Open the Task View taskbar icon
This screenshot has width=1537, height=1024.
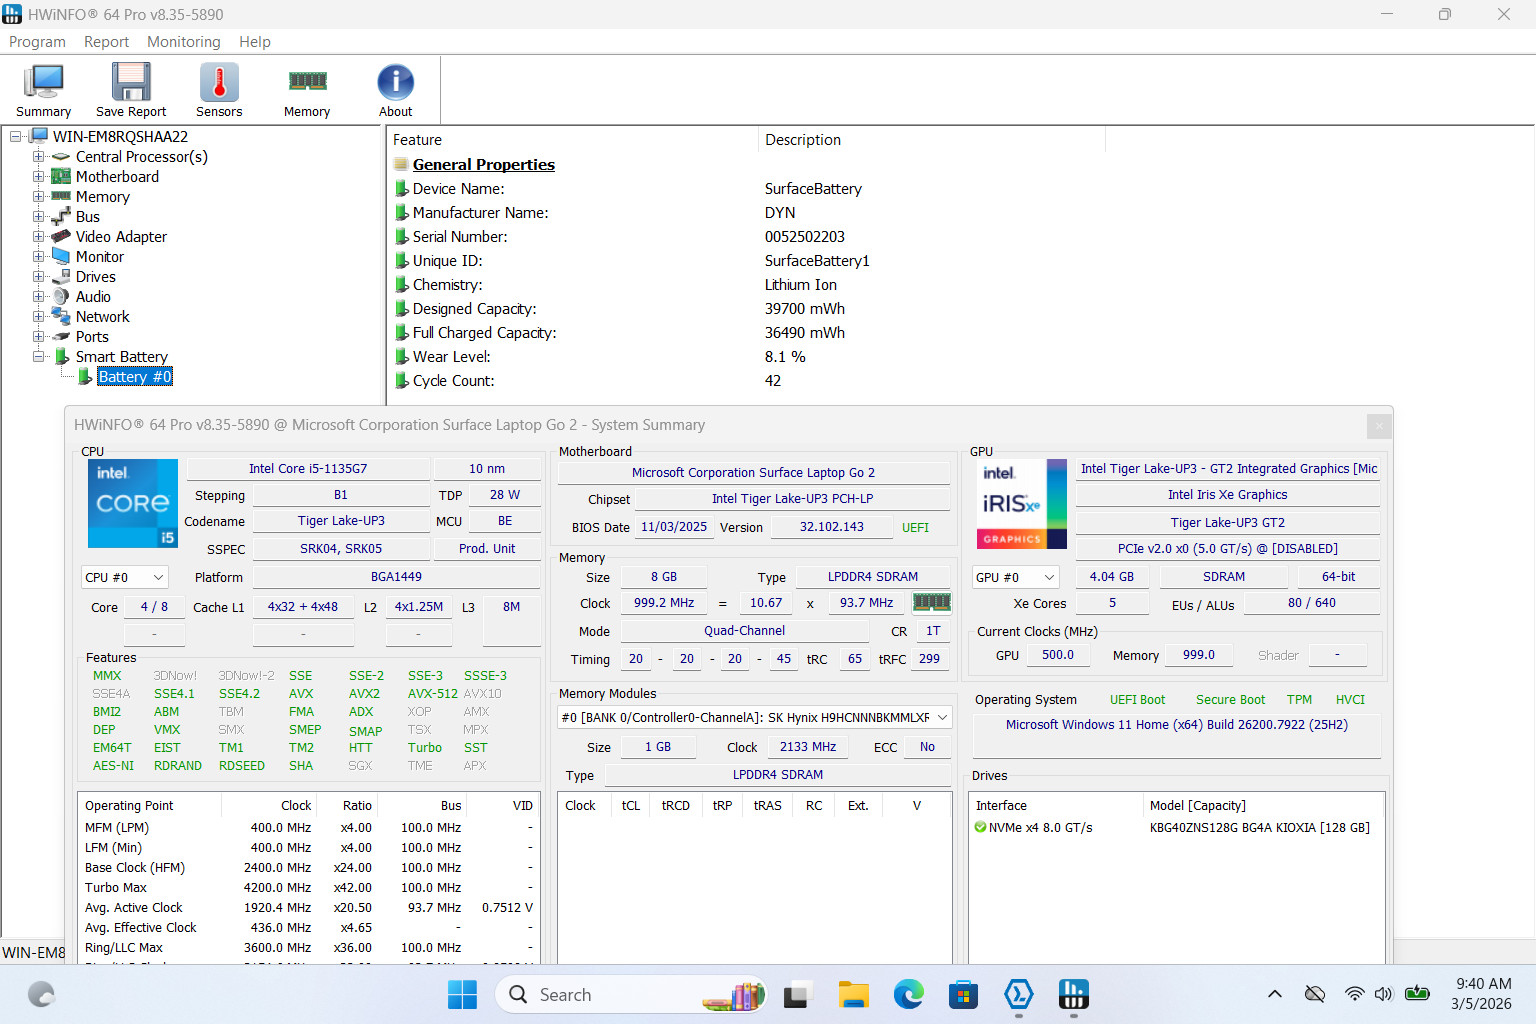pos(797,995)
